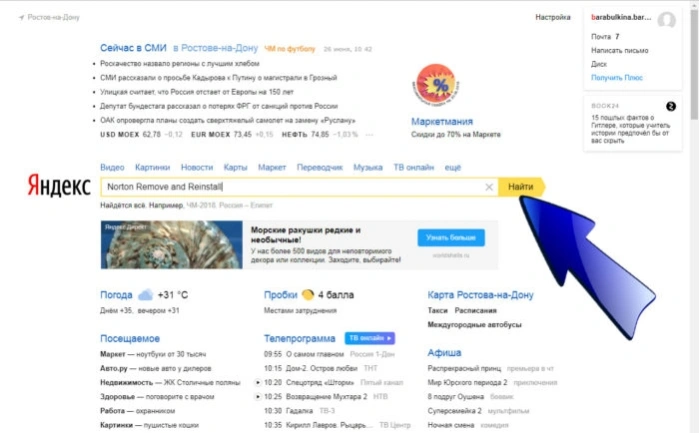
Task: Open Афиша heading
Action: tap(444, 353)
